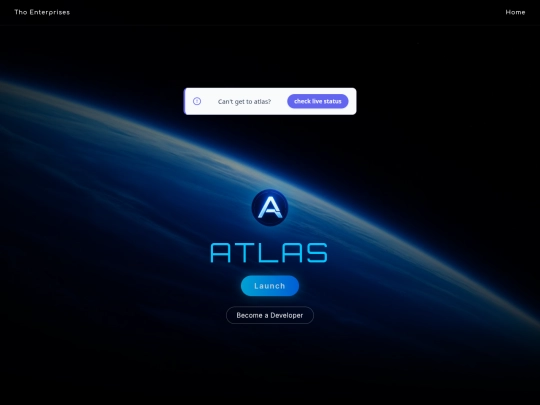Viewport: 540px width, 405px height.
Task: Click the Tho Enterprises brand name
Action: click(42, 12)
